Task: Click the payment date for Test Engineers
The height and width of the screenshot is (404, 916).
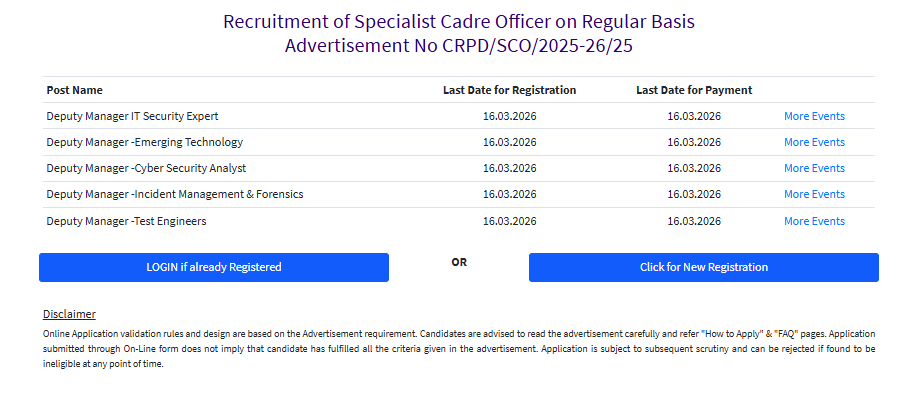Action: pyautogui.click(x=694, y=221)
